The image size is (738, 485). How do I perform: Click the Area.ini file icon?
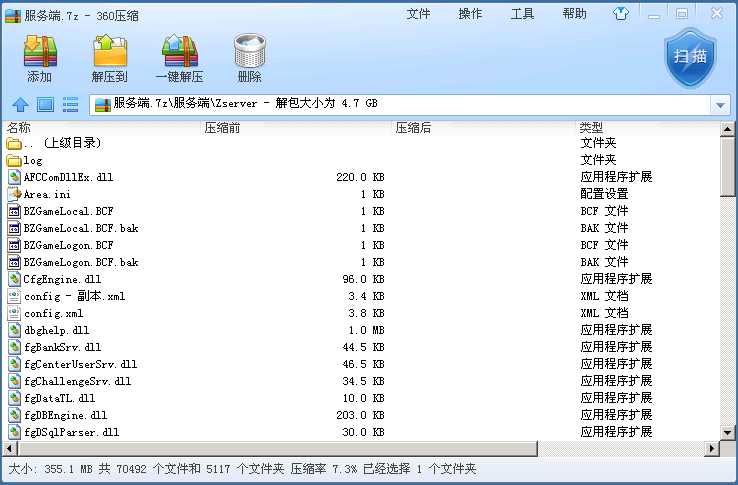[15, 194]
